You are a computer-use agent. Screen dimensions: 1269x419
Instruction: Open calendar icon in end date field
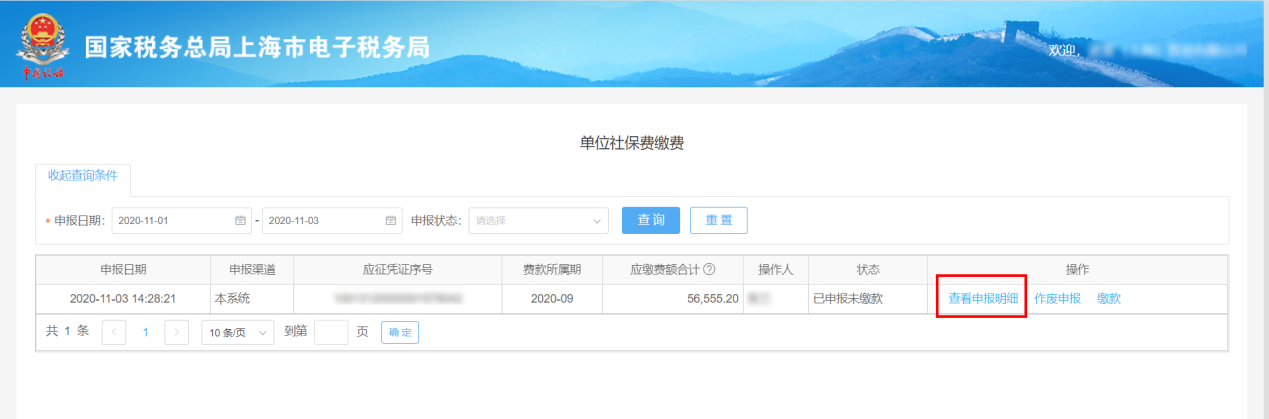[x=391, y=220]
